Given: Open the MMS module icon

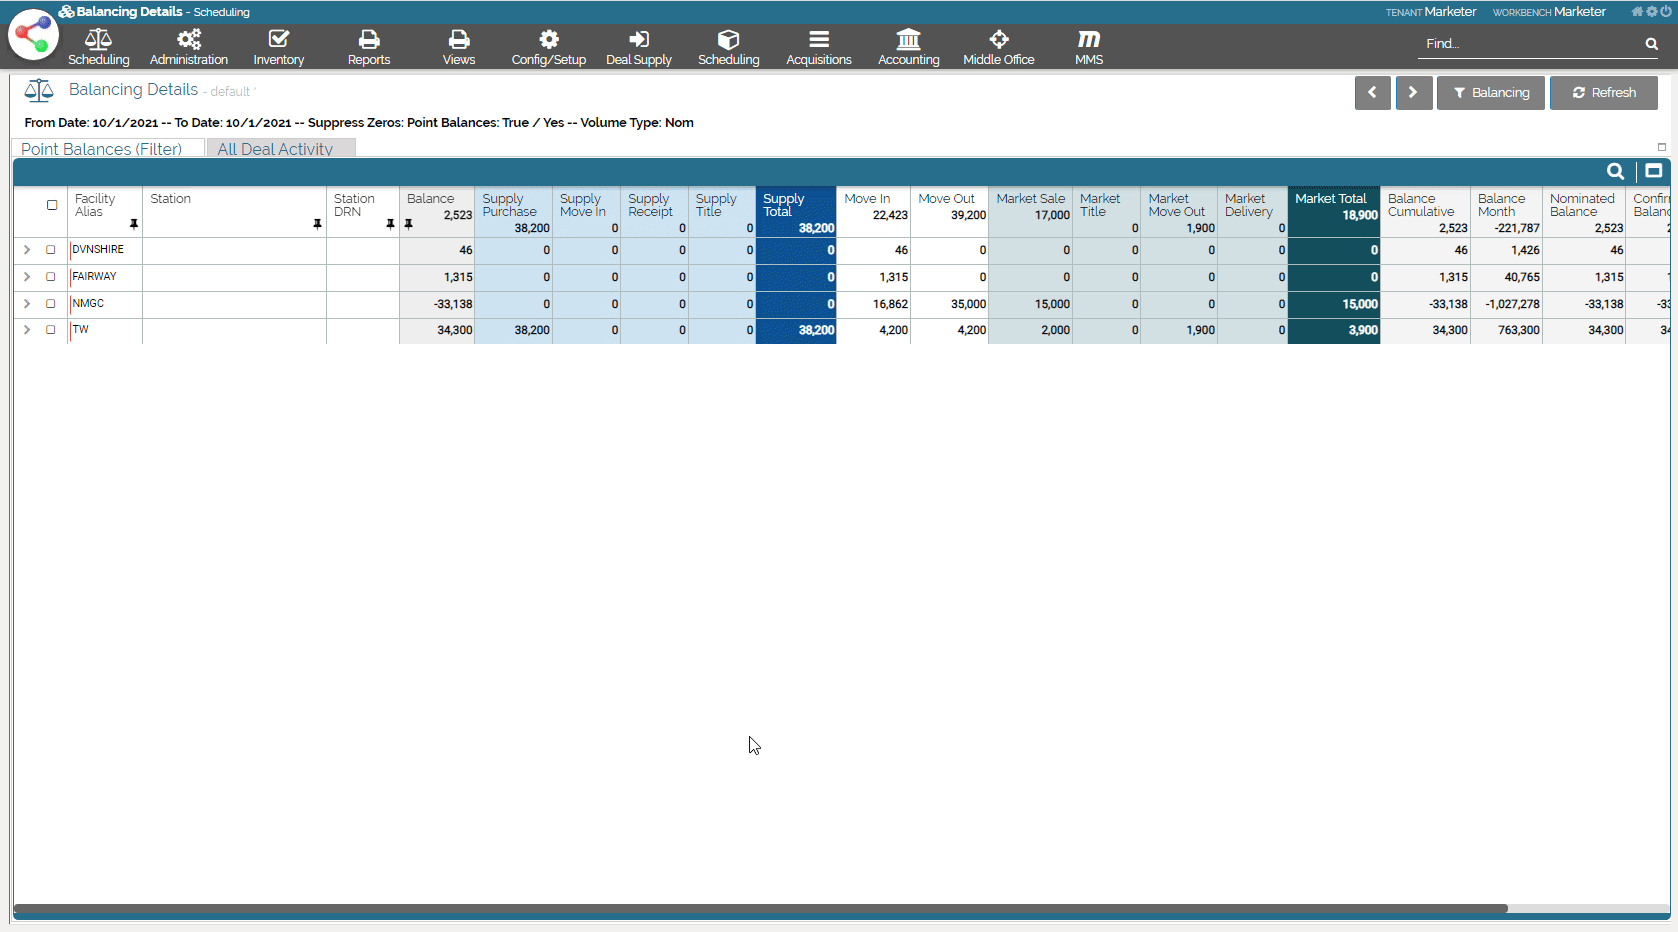Looking at the screenshot, I should coord(1088,40).
